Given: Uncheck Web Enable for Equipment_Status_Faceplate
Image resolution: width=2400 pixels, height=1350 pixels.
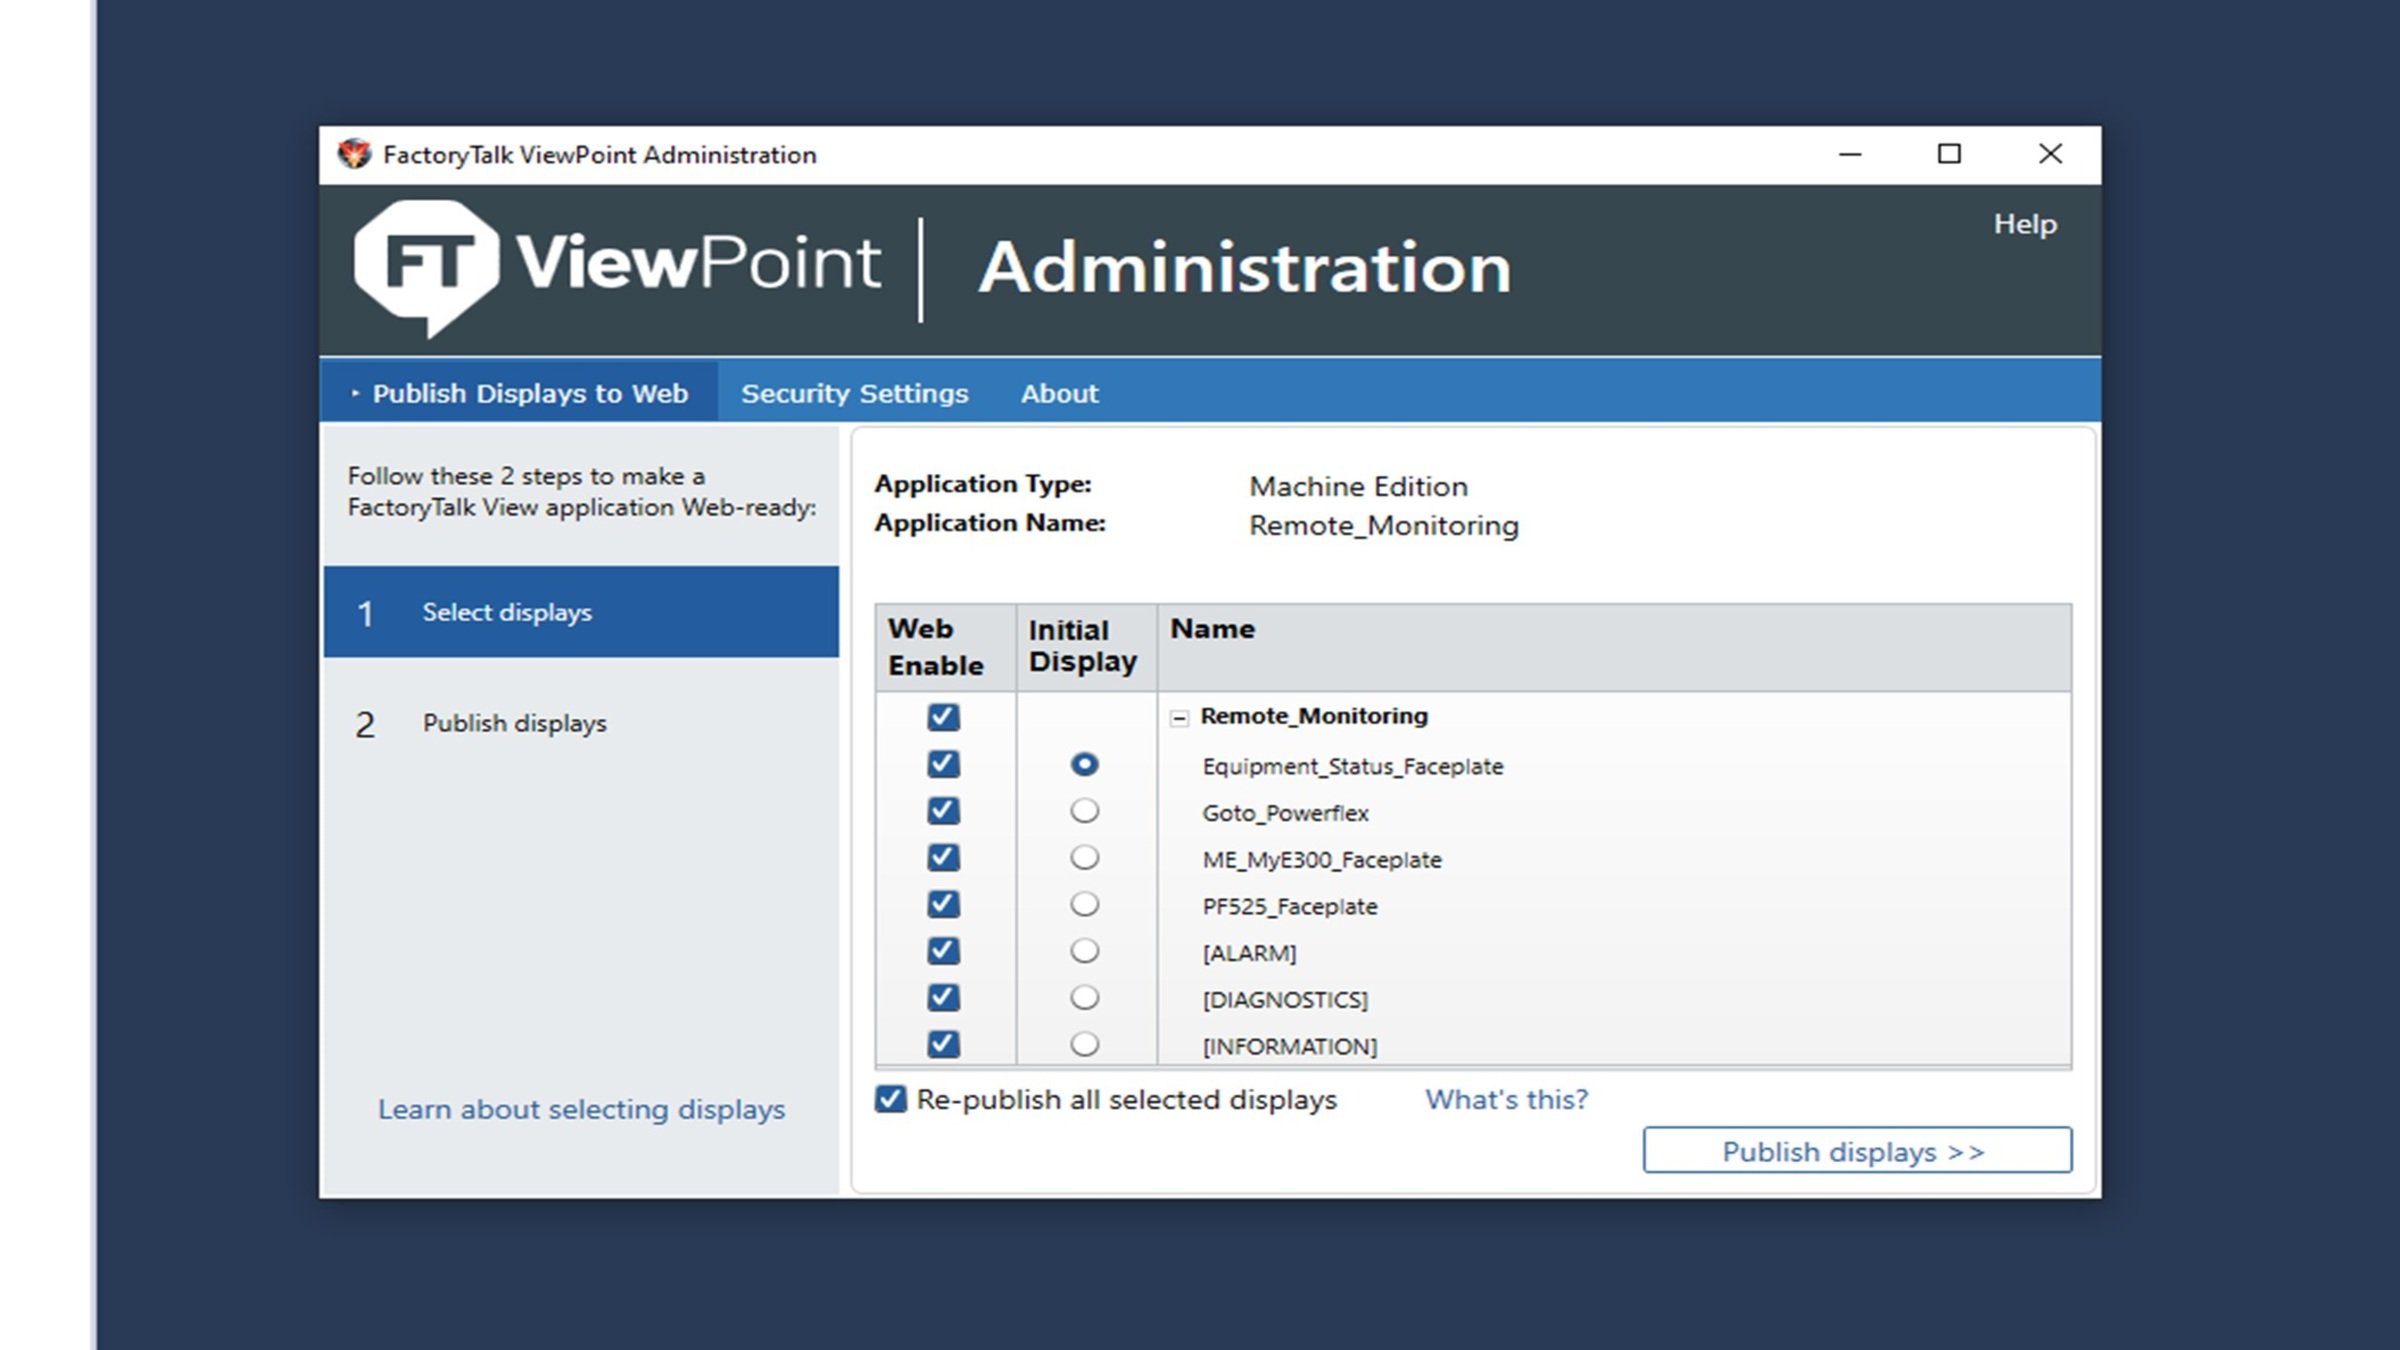Looking at the screenshot, I should pos(943,764).
